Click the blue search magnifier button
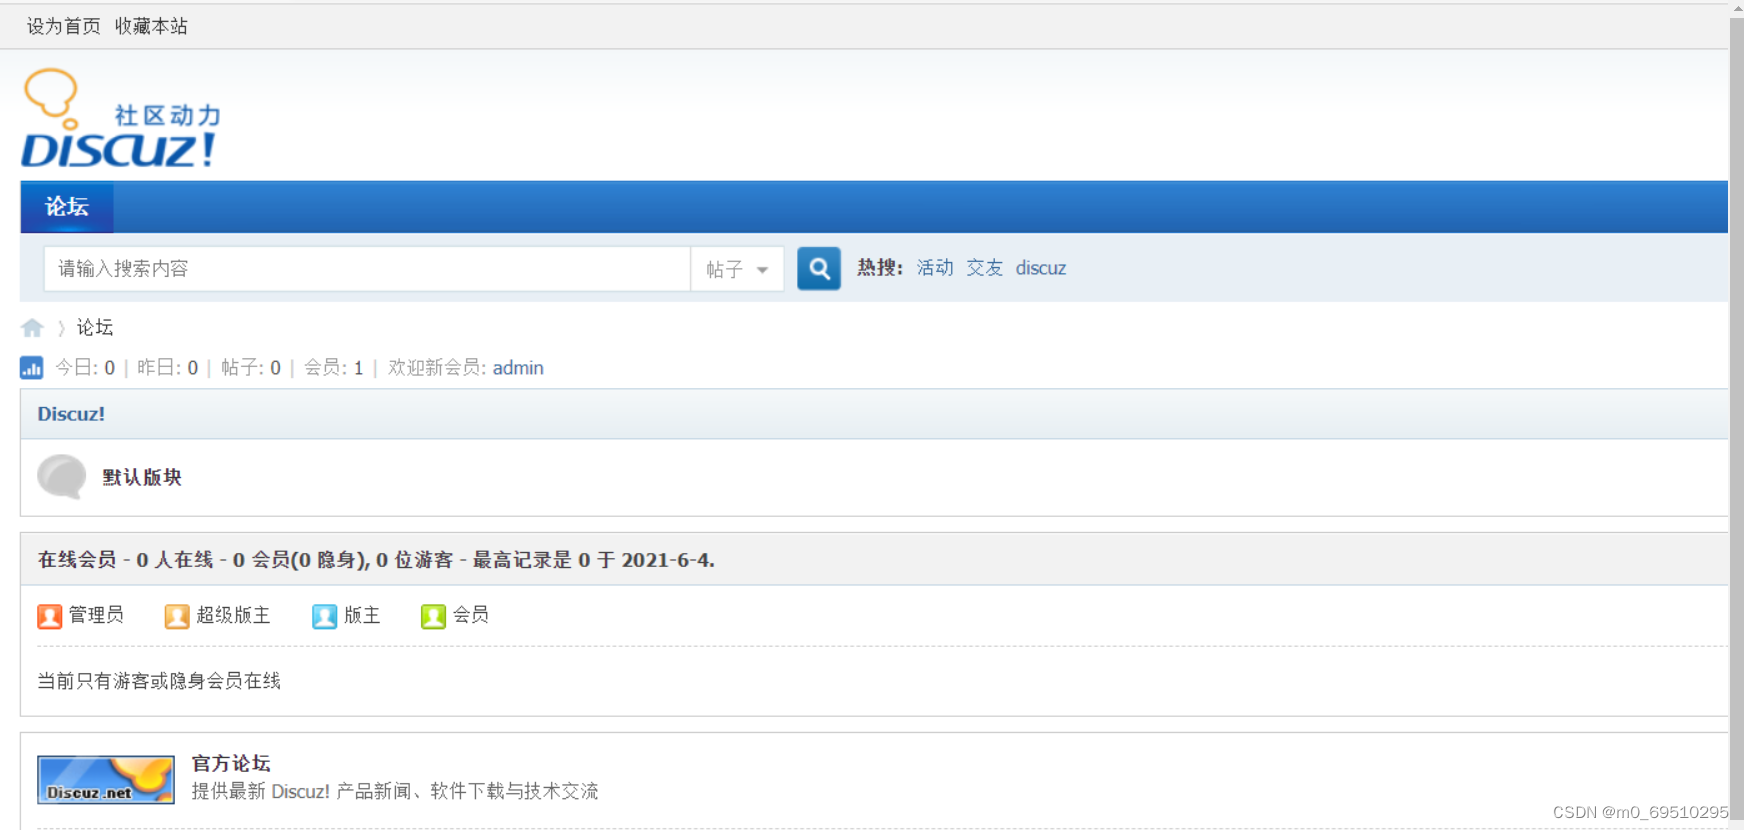 click(x=818, y=268)
